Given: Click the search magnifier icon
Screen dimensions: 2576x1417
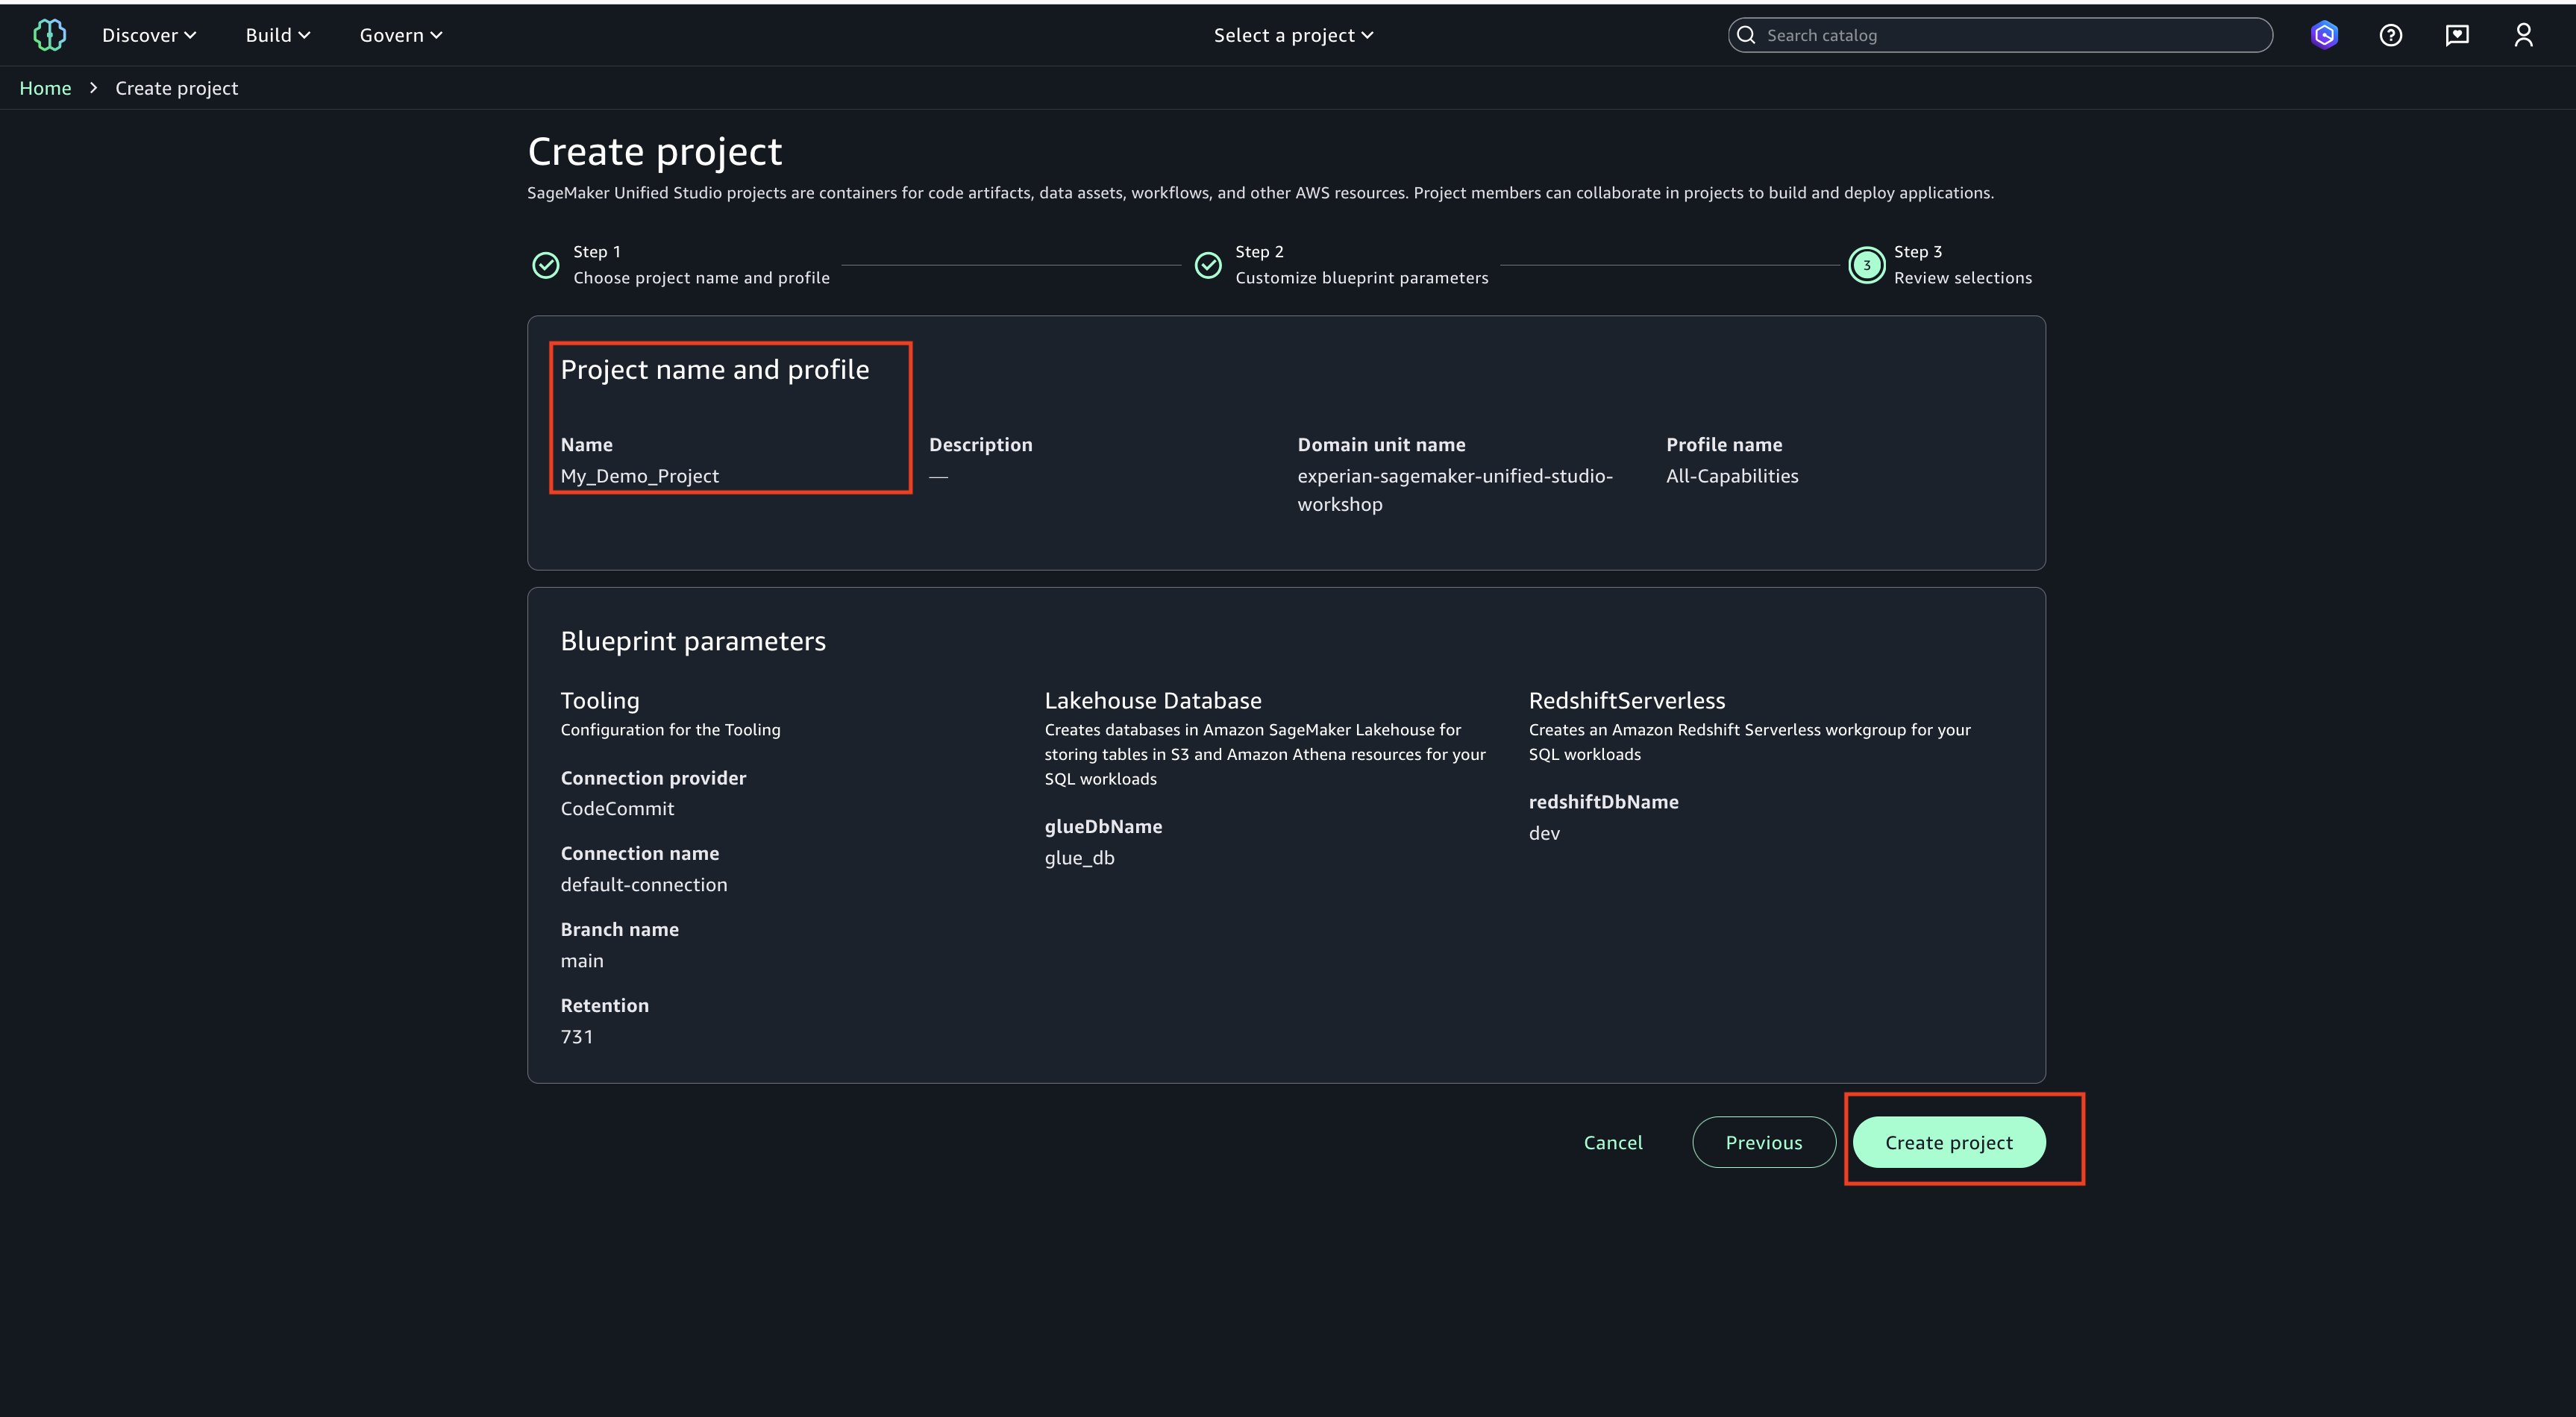Looking at the screenshot, I should point(1746,35).
